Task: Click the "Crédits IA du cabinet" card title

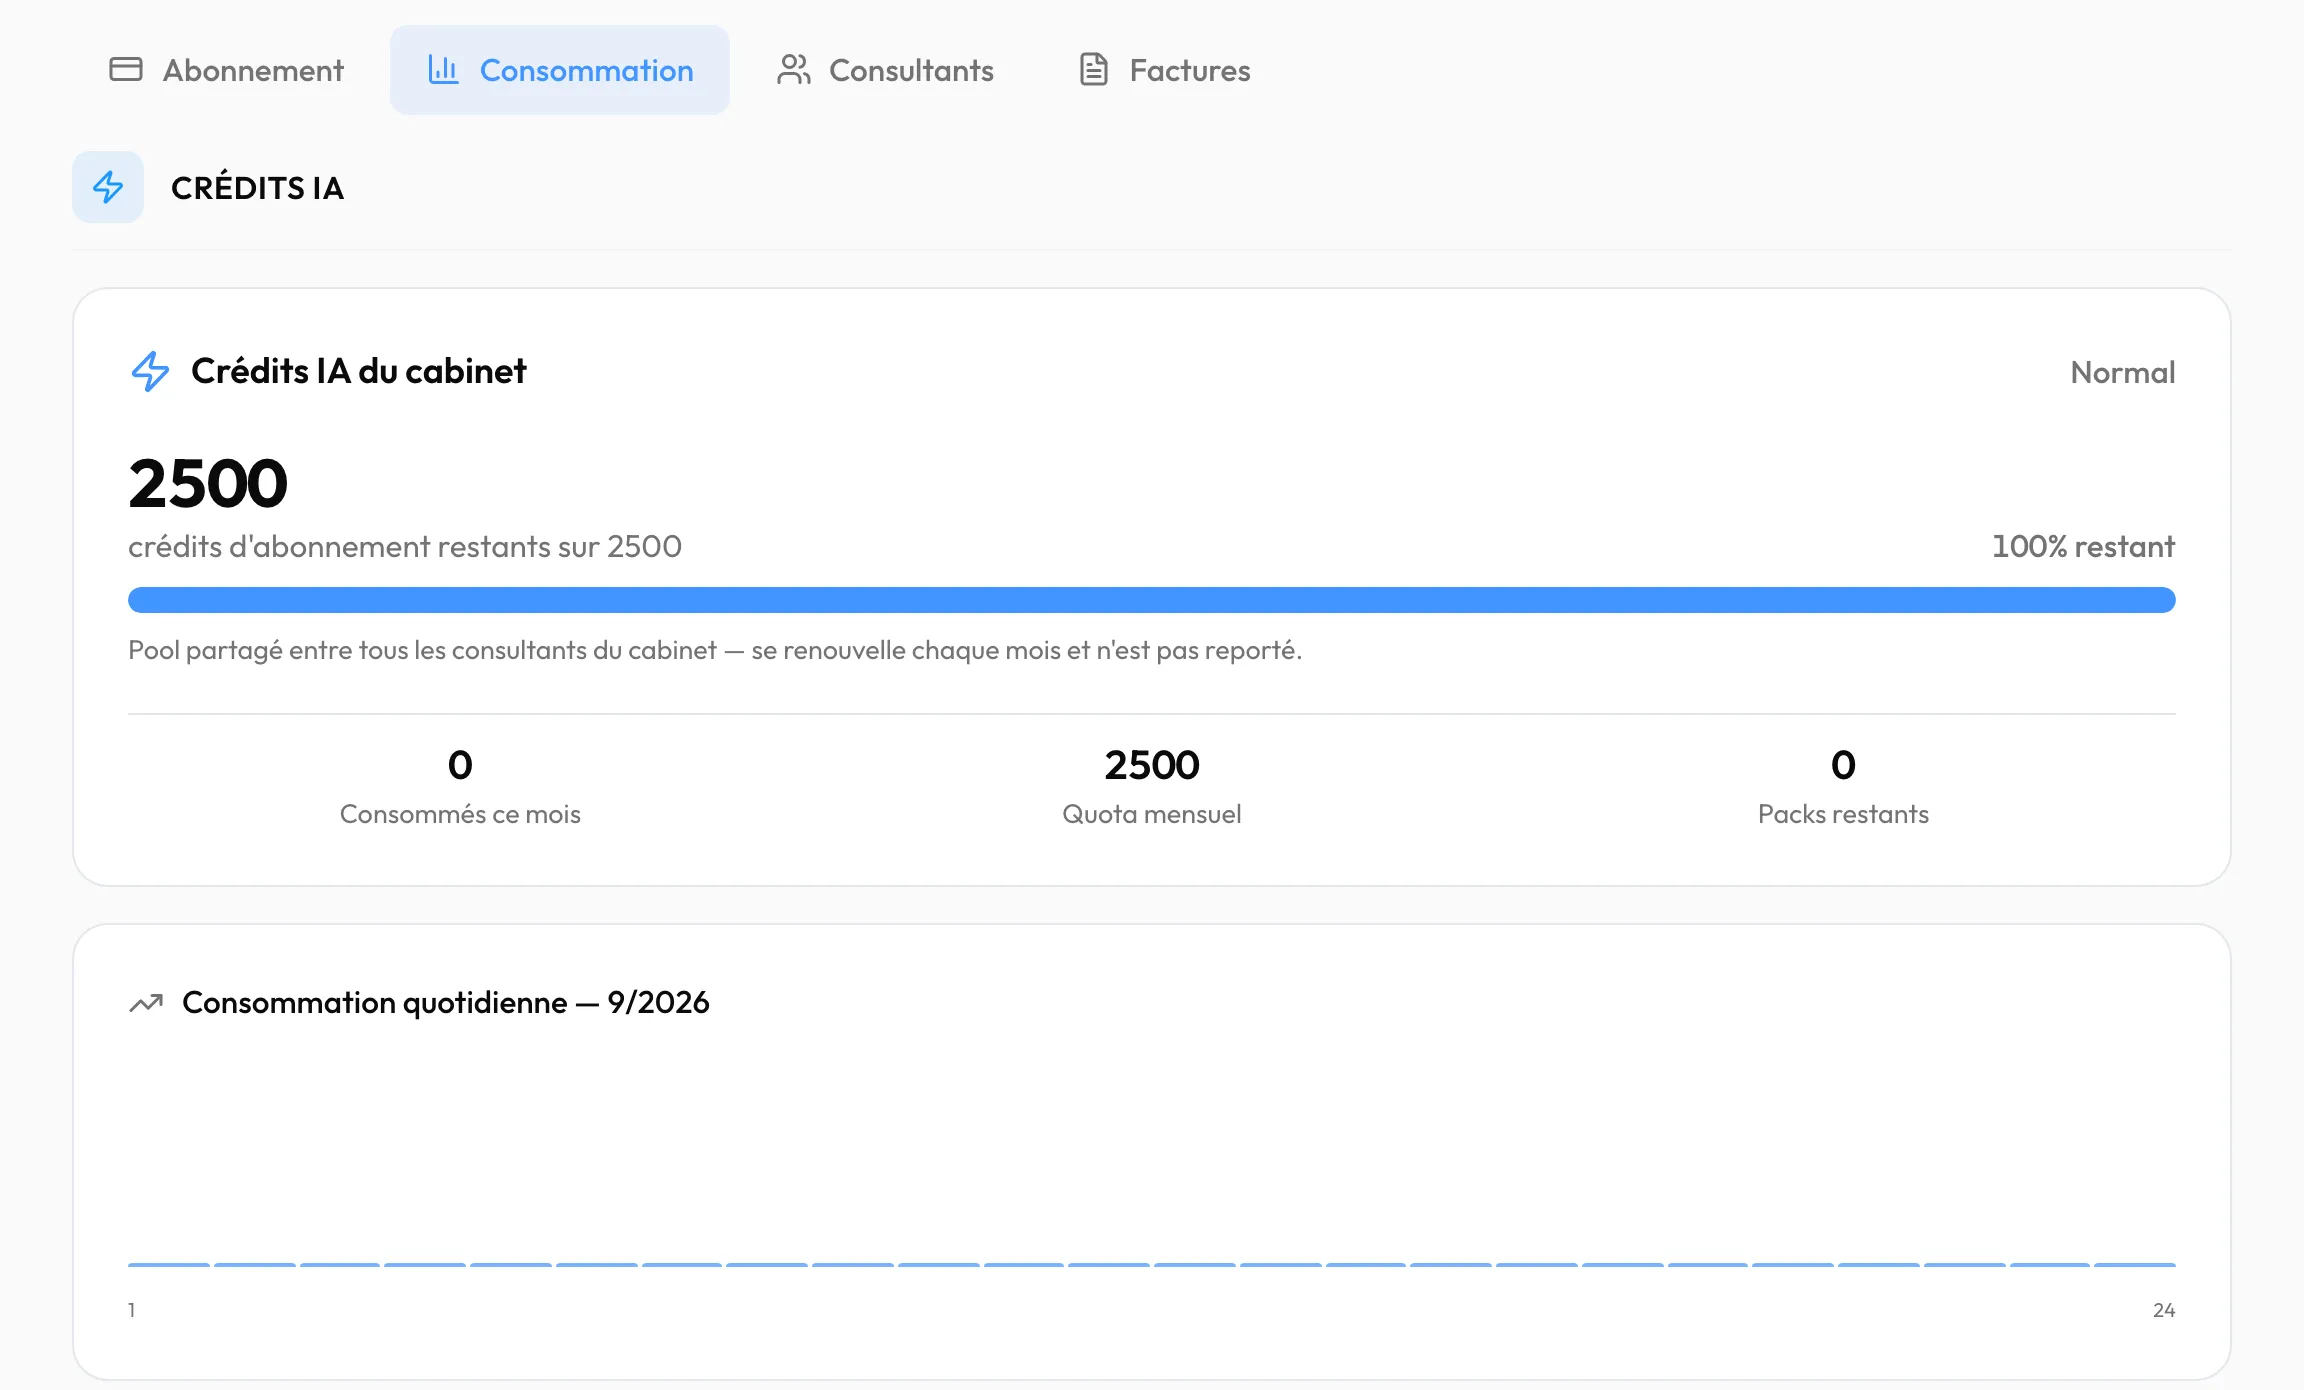Action: pyautogui.click(x=358, y=371)
